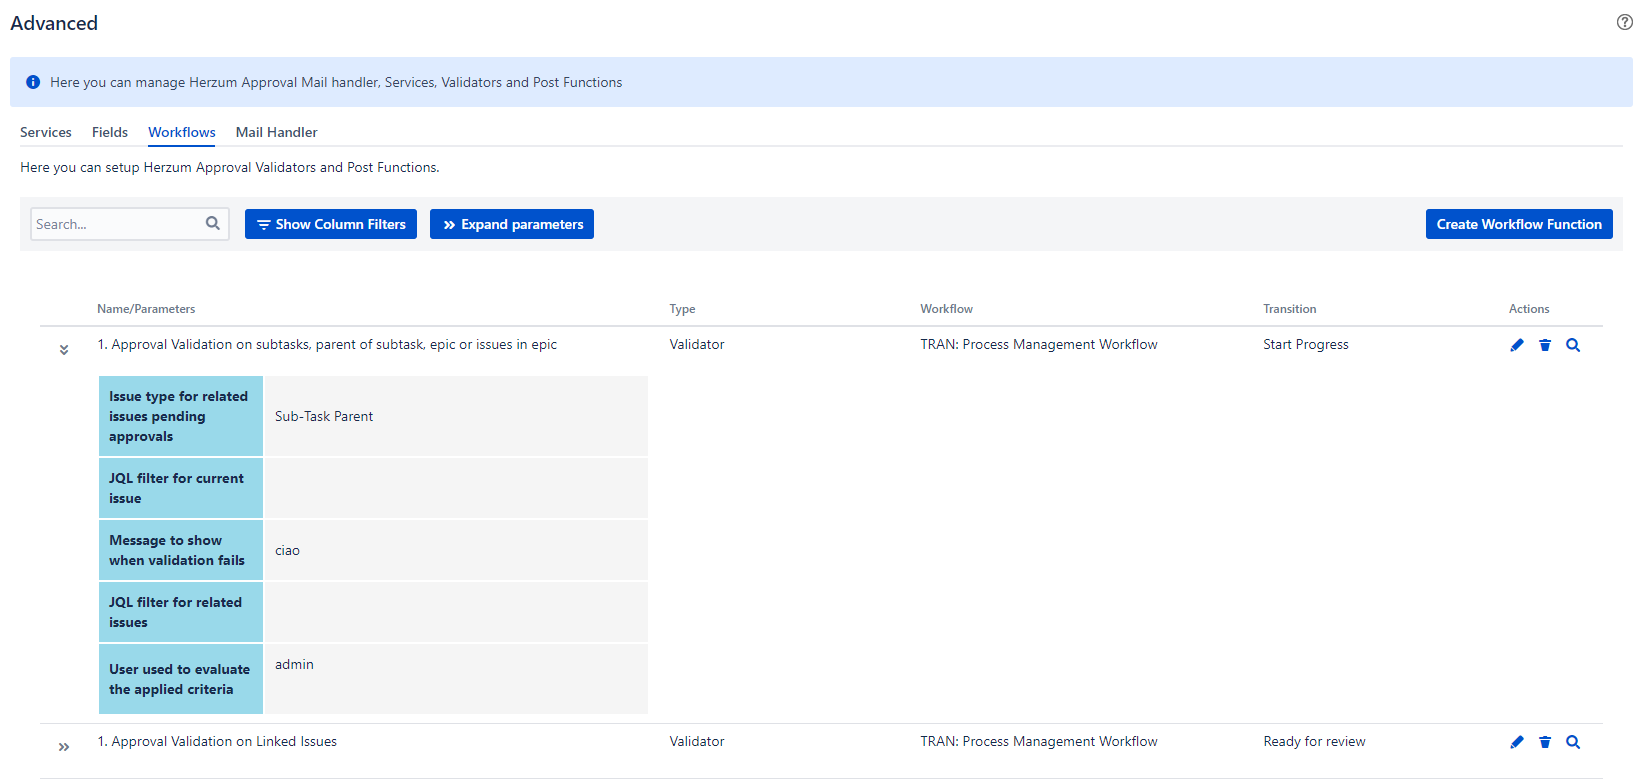Expand all parameters
This screenshot has height=780, width=1638.
[x=512, y=224]
